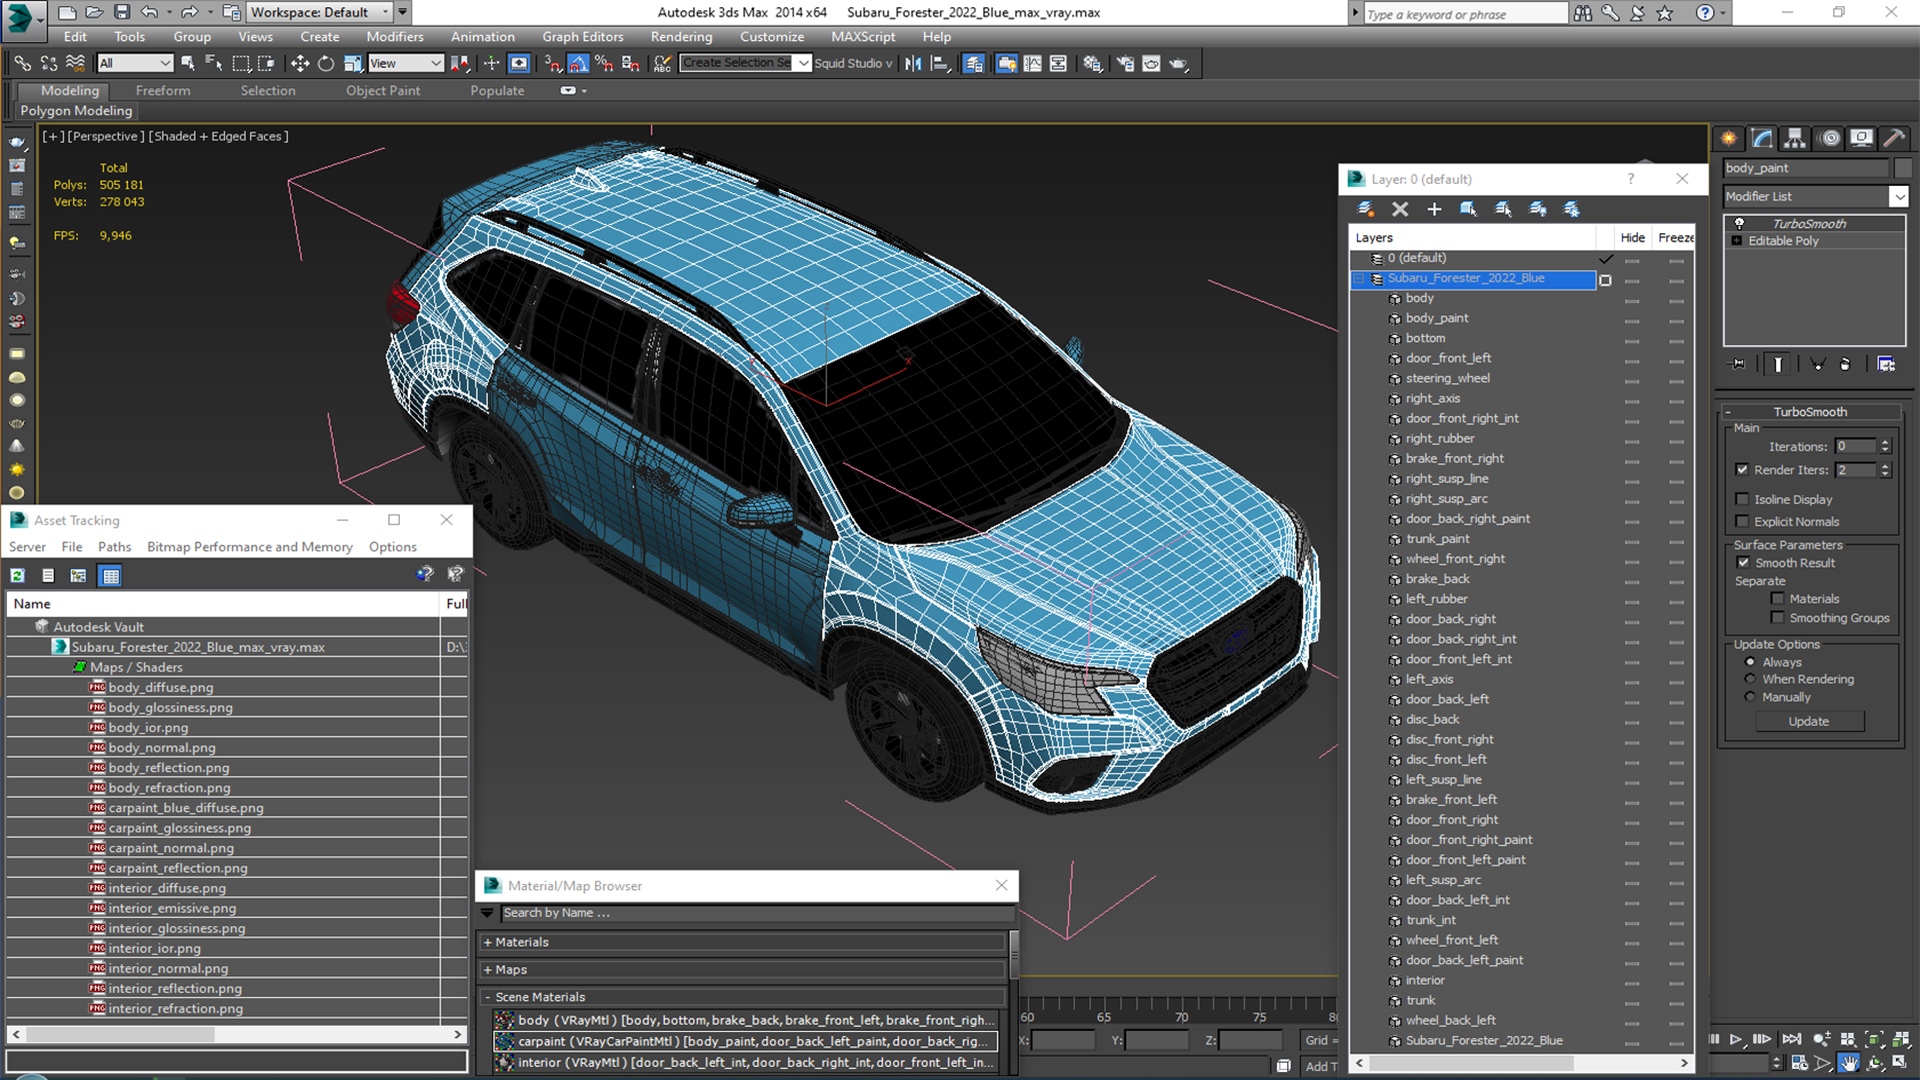1920x1080 pixels.
Task: Select the Select and Move tool
Action: tap(299, 63)
